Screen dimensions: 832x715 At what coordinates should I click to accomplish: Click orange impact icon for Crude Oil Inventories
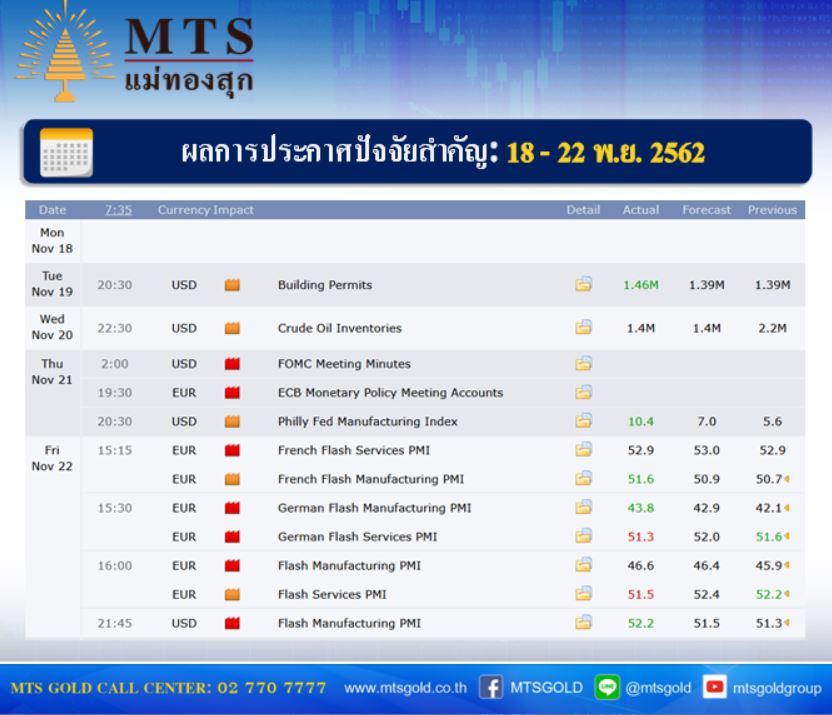(x=232, y=328)
